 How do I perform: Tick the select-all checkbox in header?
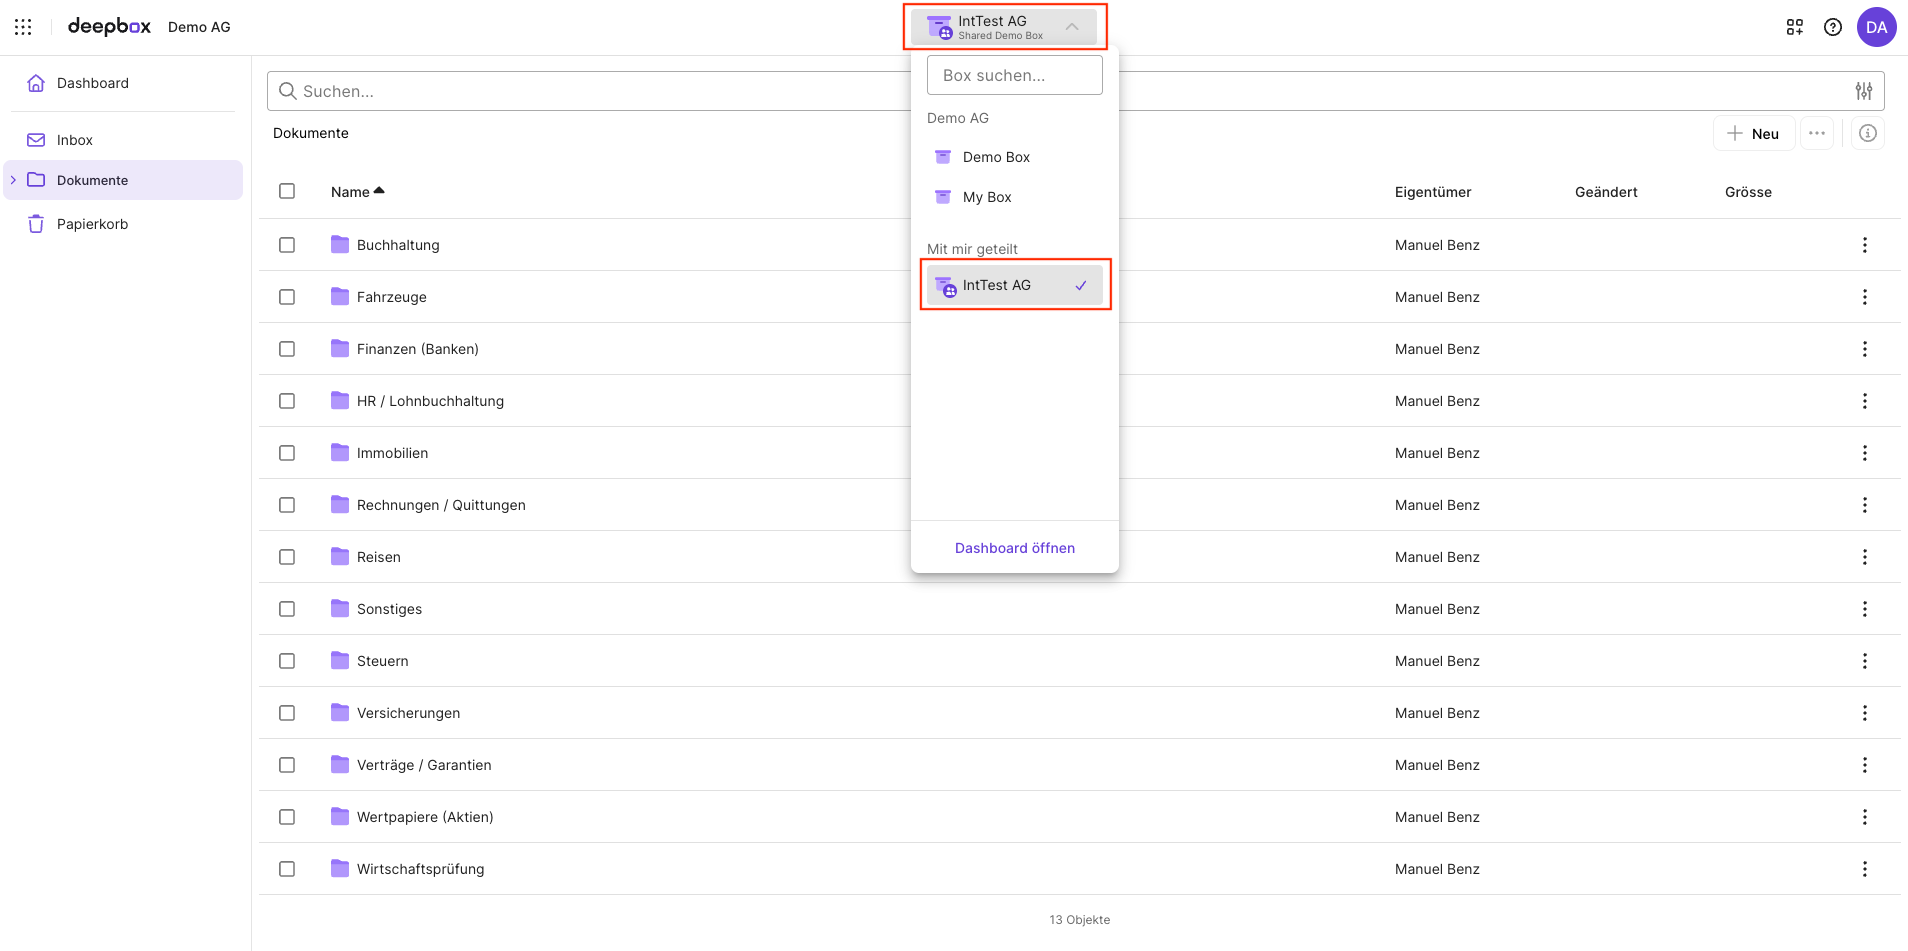(x=287, y=191)
